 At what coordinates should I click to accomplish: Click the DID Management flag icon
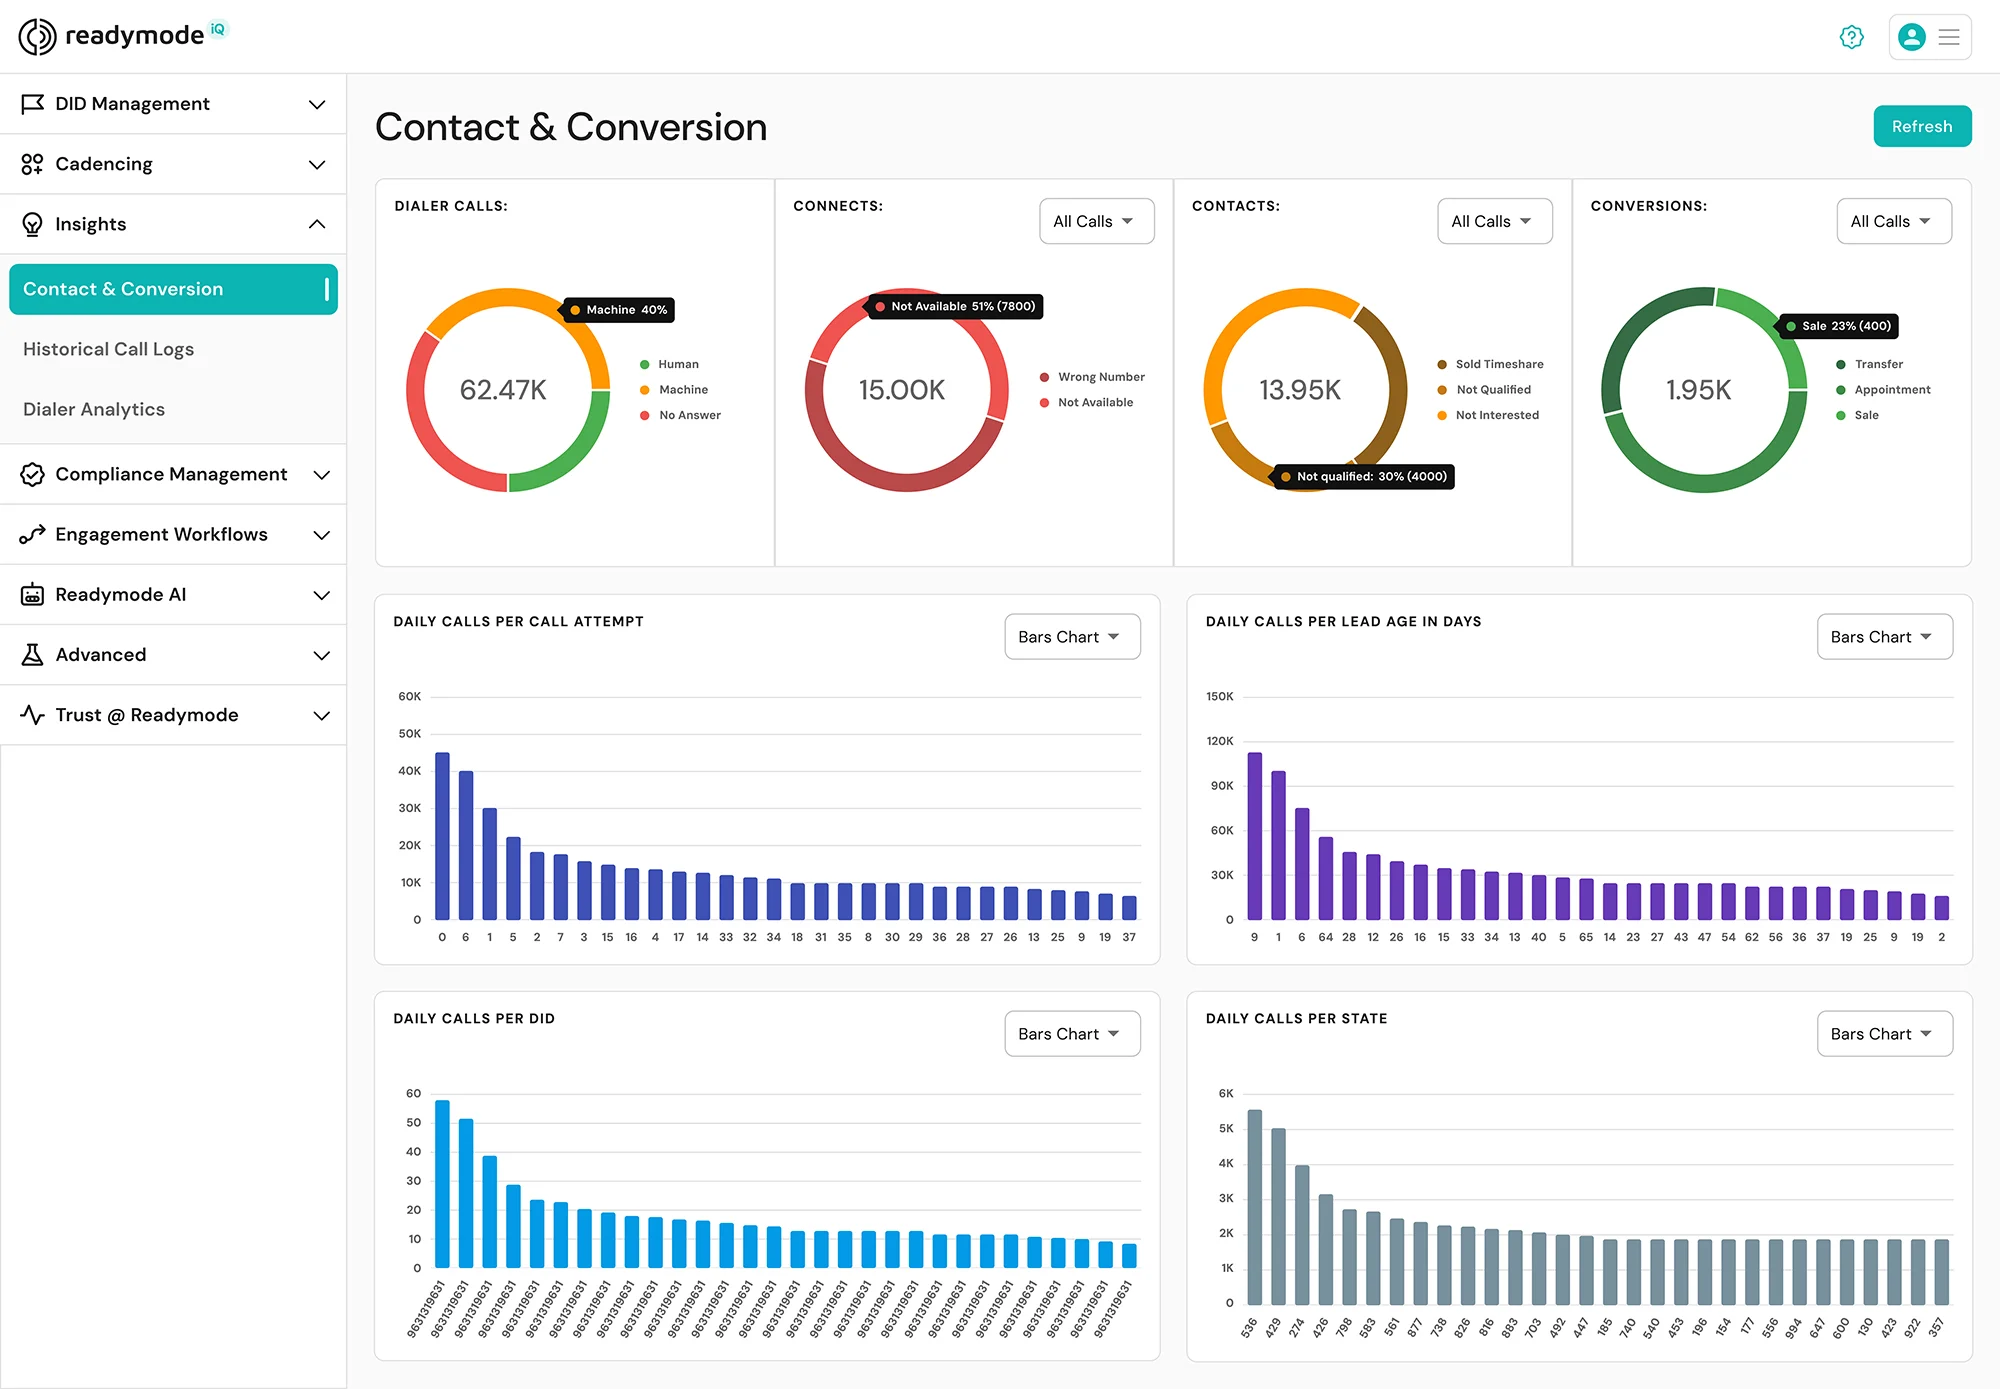pyautogui.click(x=32, y=104)
